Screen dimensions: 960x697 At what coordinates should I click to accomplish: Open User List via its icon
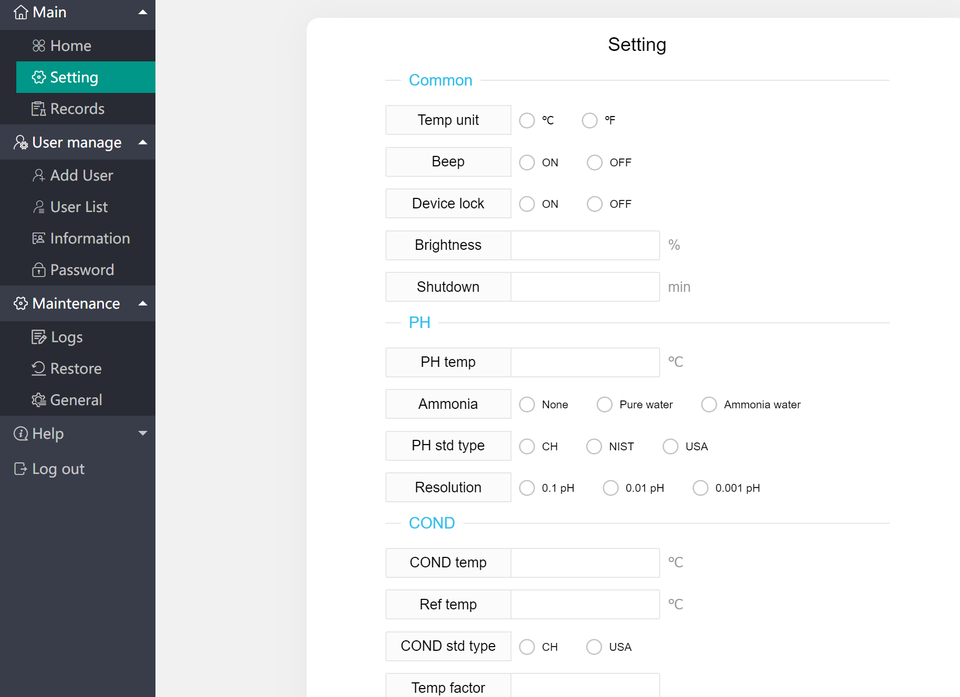[x=39, y=207]
